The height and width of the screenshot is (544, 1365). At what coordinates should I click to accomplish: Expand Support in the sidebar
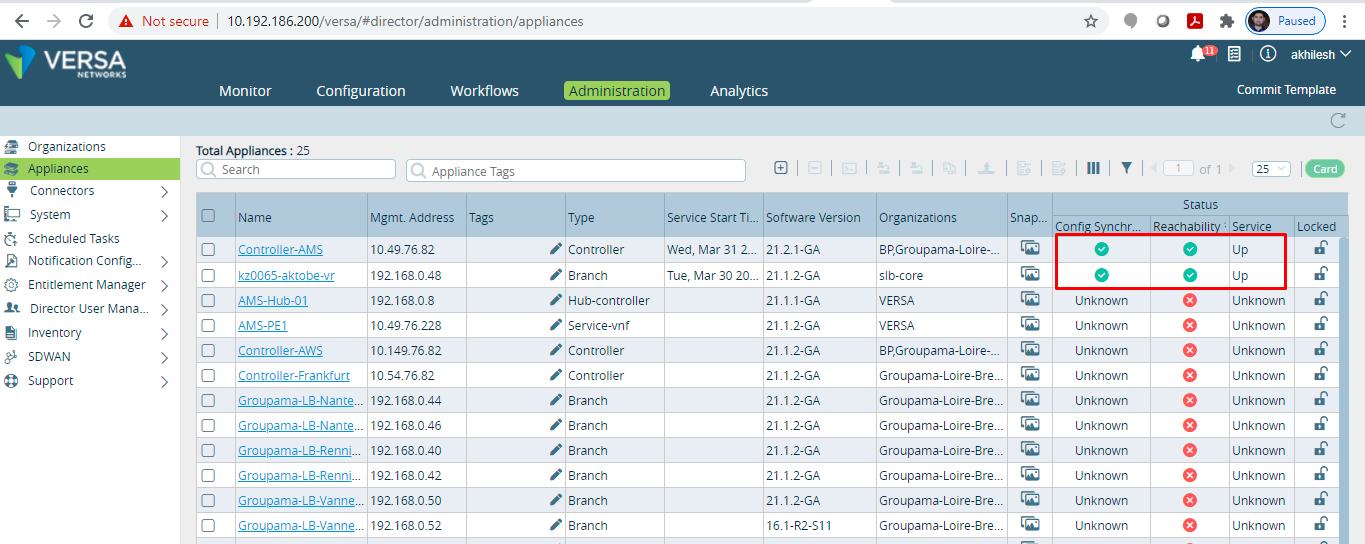pyautogui.click(x=164, y=381)
